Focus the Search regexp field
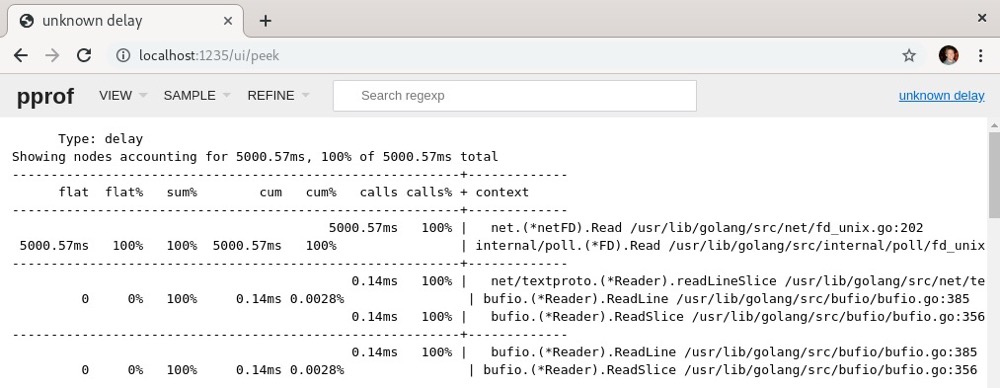The image size is (1000, 388). 515,96
